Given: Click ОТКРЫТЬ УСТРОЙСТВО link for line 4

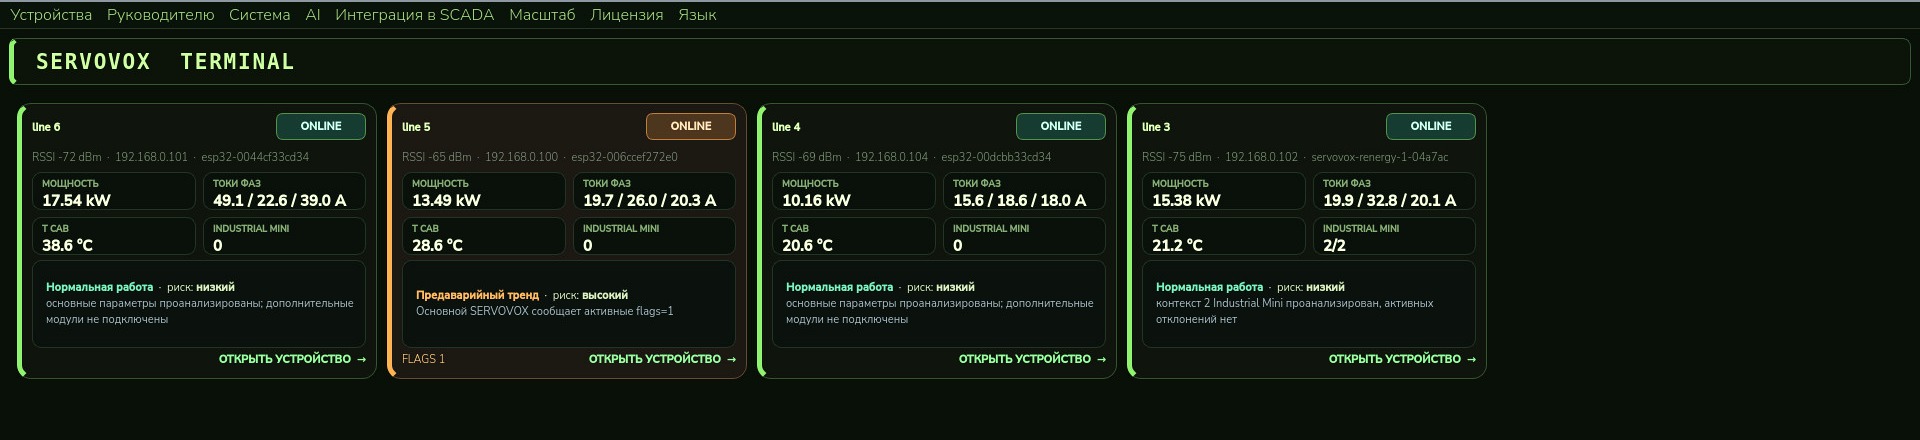Looking at the screenshot, I should point(1032,359).
